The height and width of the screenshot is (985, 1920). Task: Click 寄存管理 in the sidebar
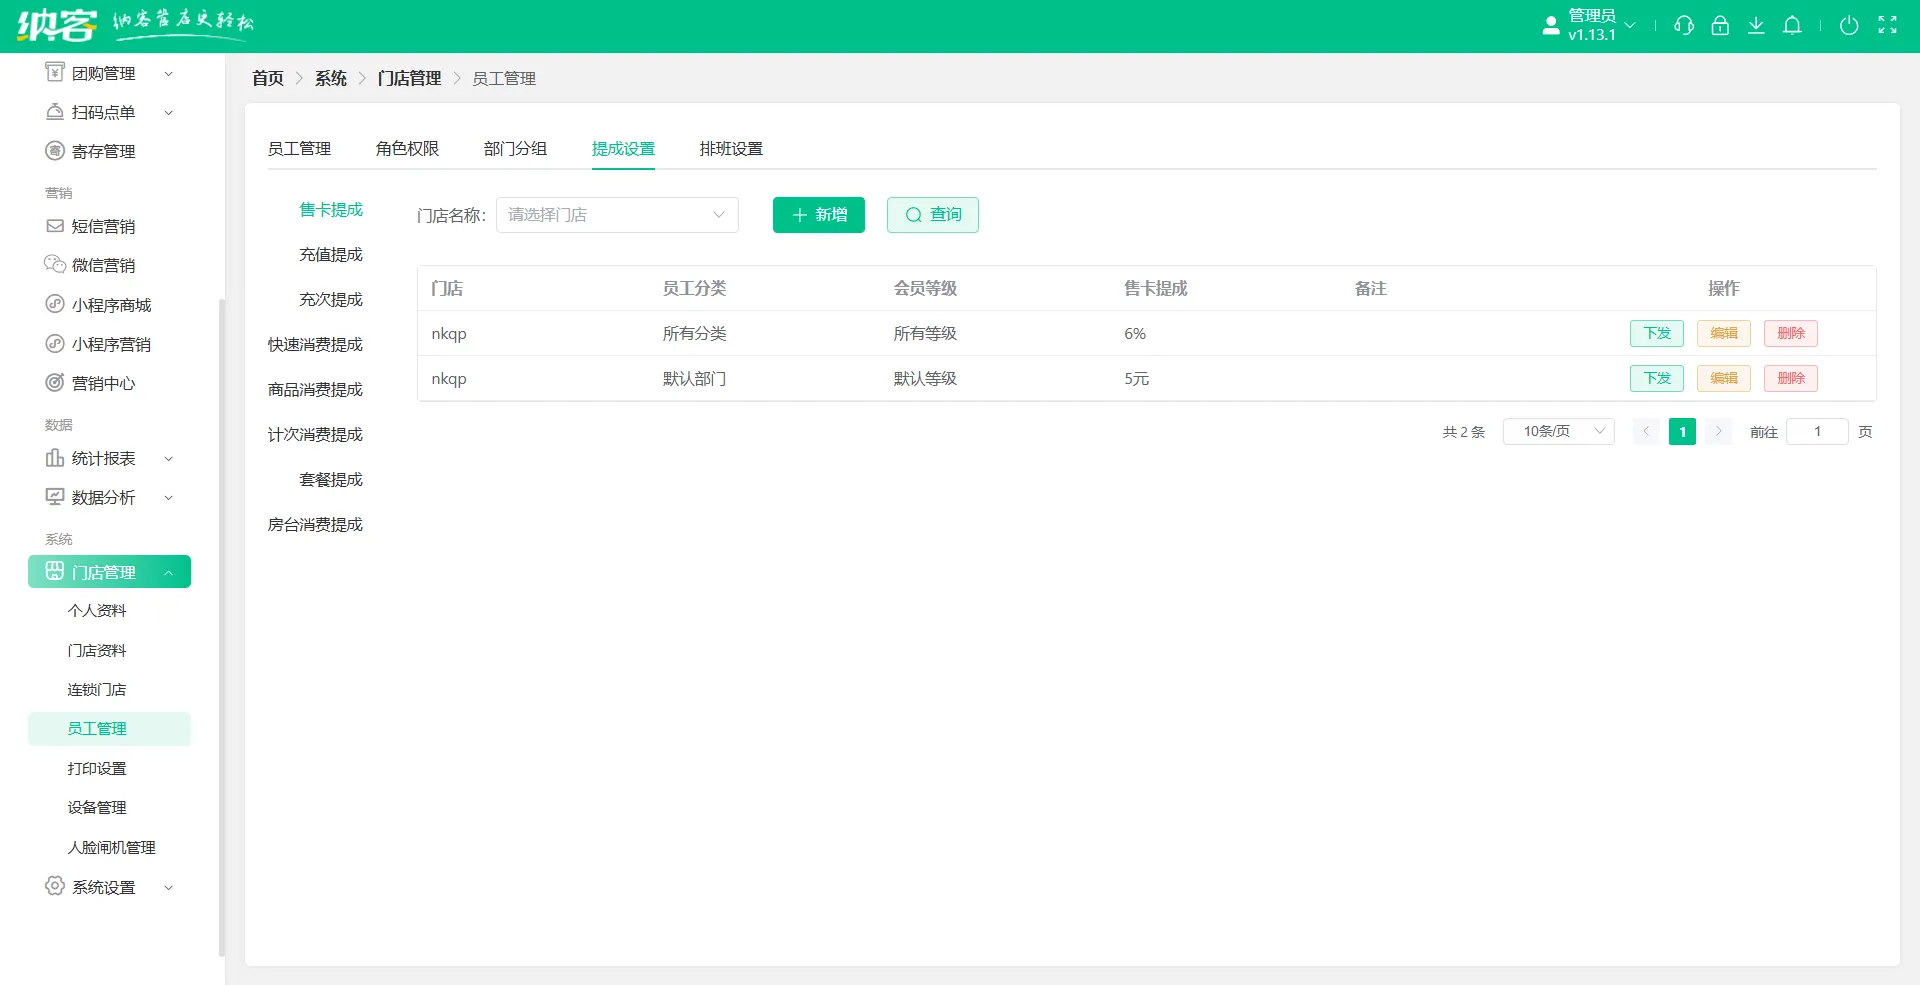(x=104, y=150)
